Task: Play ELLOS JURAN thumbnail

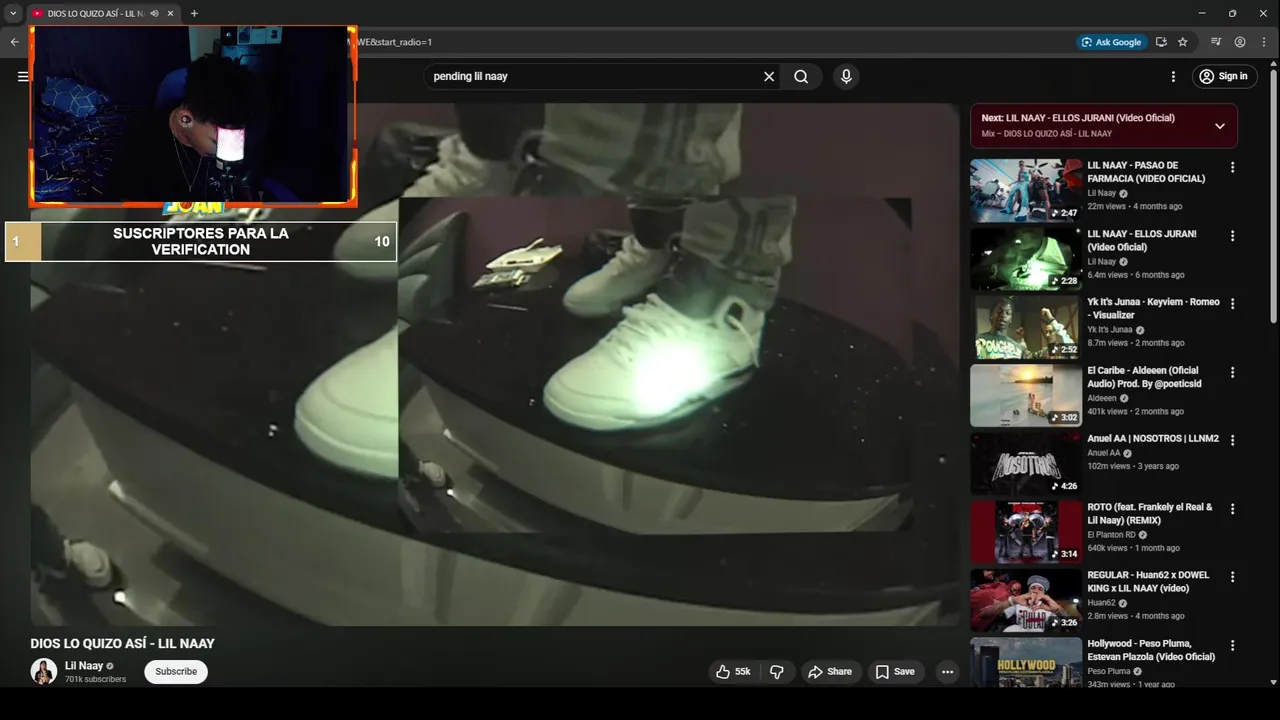Action: click(1026, 259)
